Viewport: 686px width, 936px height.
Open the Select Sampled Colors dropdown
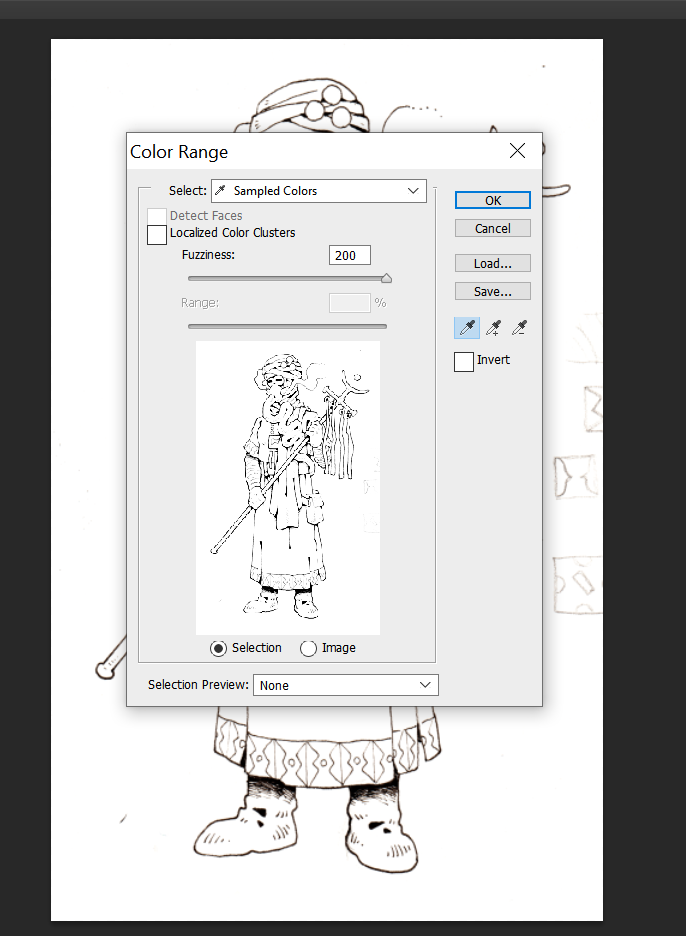(x=319, y=191)
